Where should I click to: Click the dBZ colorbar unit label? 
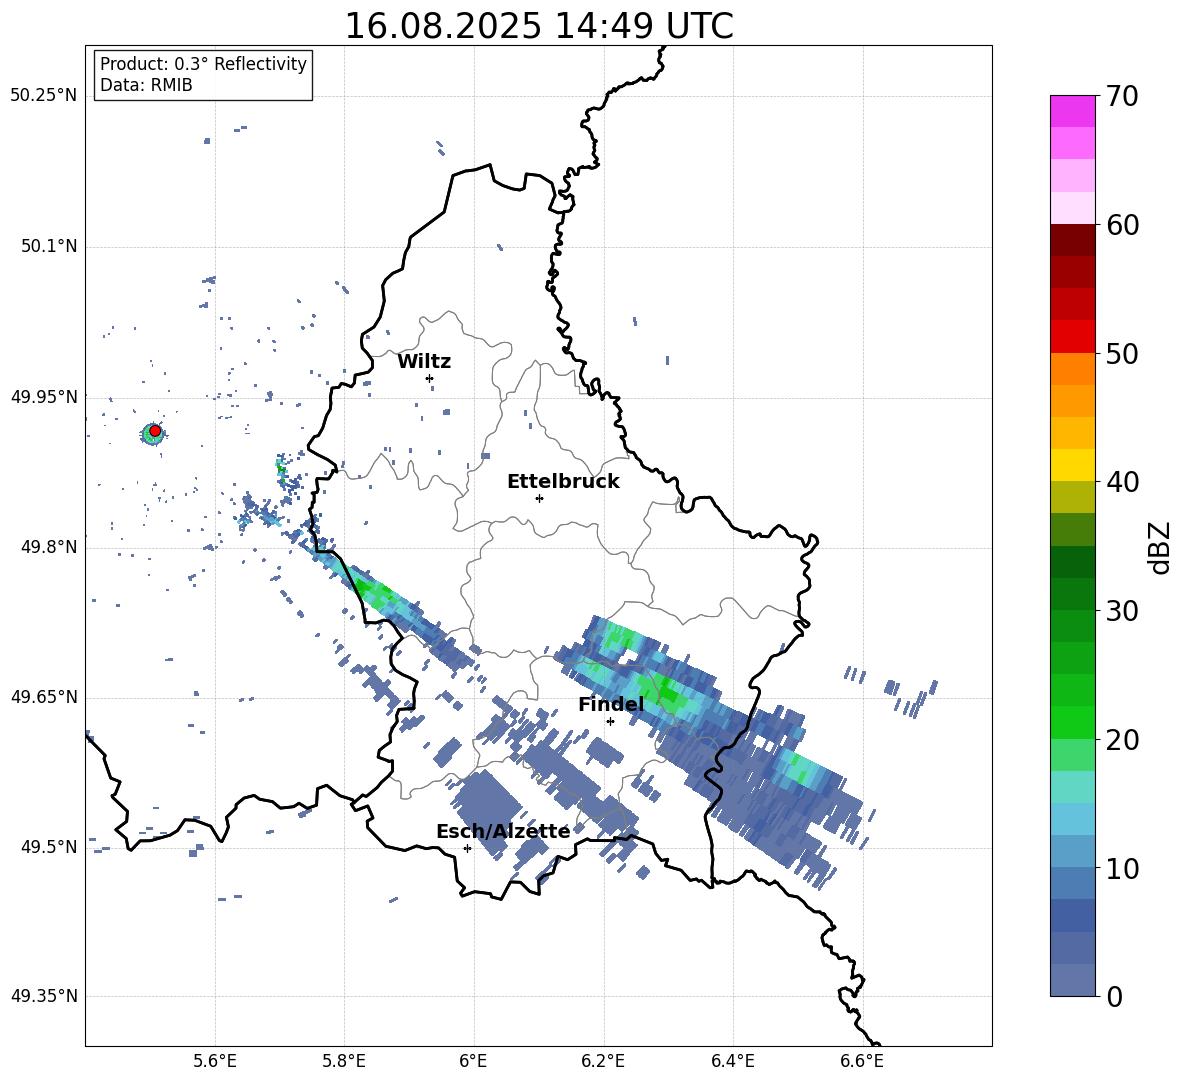1161,547
